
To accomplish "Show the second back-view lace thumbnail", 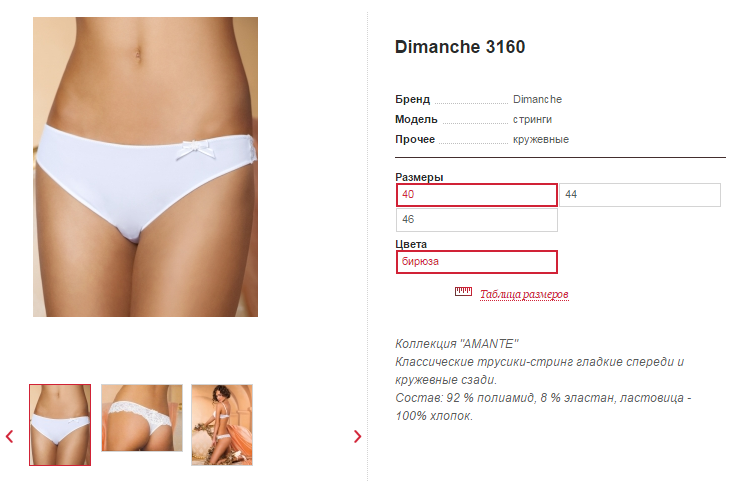I will pos(142,418).
